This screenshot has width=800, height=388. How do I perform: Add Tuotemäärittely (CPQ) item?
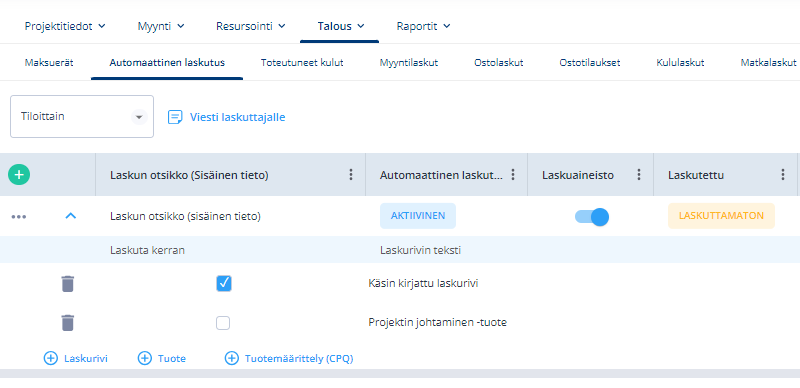pos(289,358)
